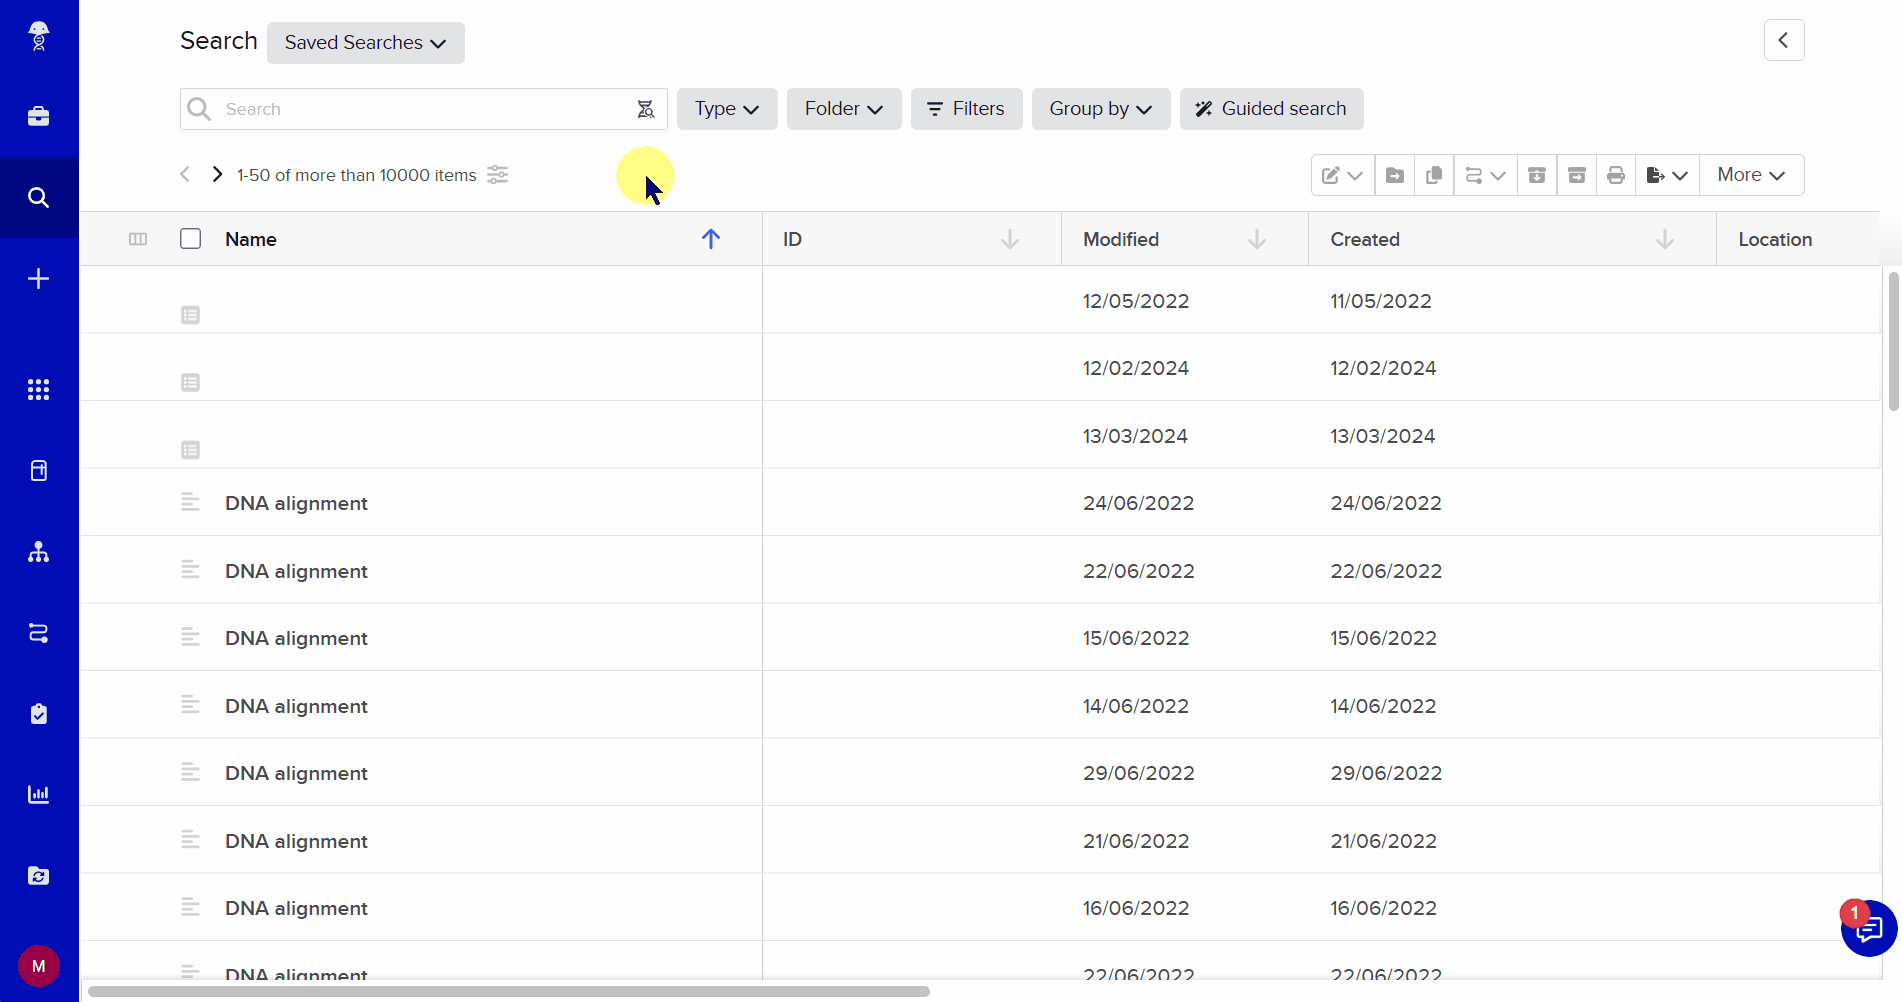Open the applications grid icon in sidebar
Viewport: 1902px width, 1002px height.
[39, 390]
